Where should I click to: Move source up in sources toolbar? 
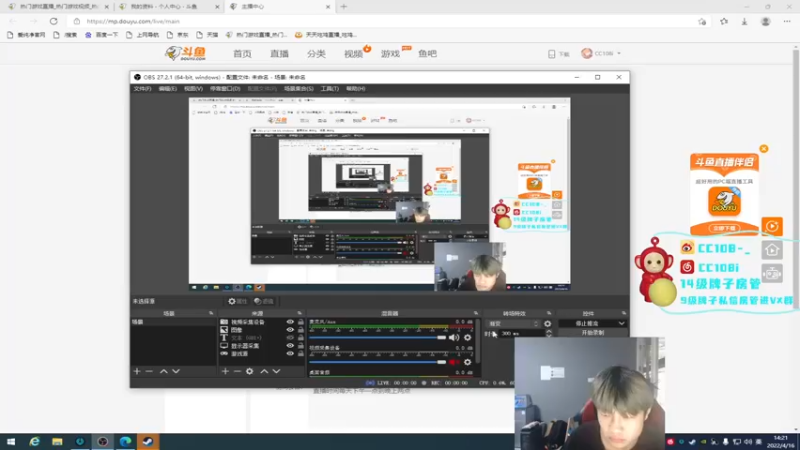tap(264, 371)
